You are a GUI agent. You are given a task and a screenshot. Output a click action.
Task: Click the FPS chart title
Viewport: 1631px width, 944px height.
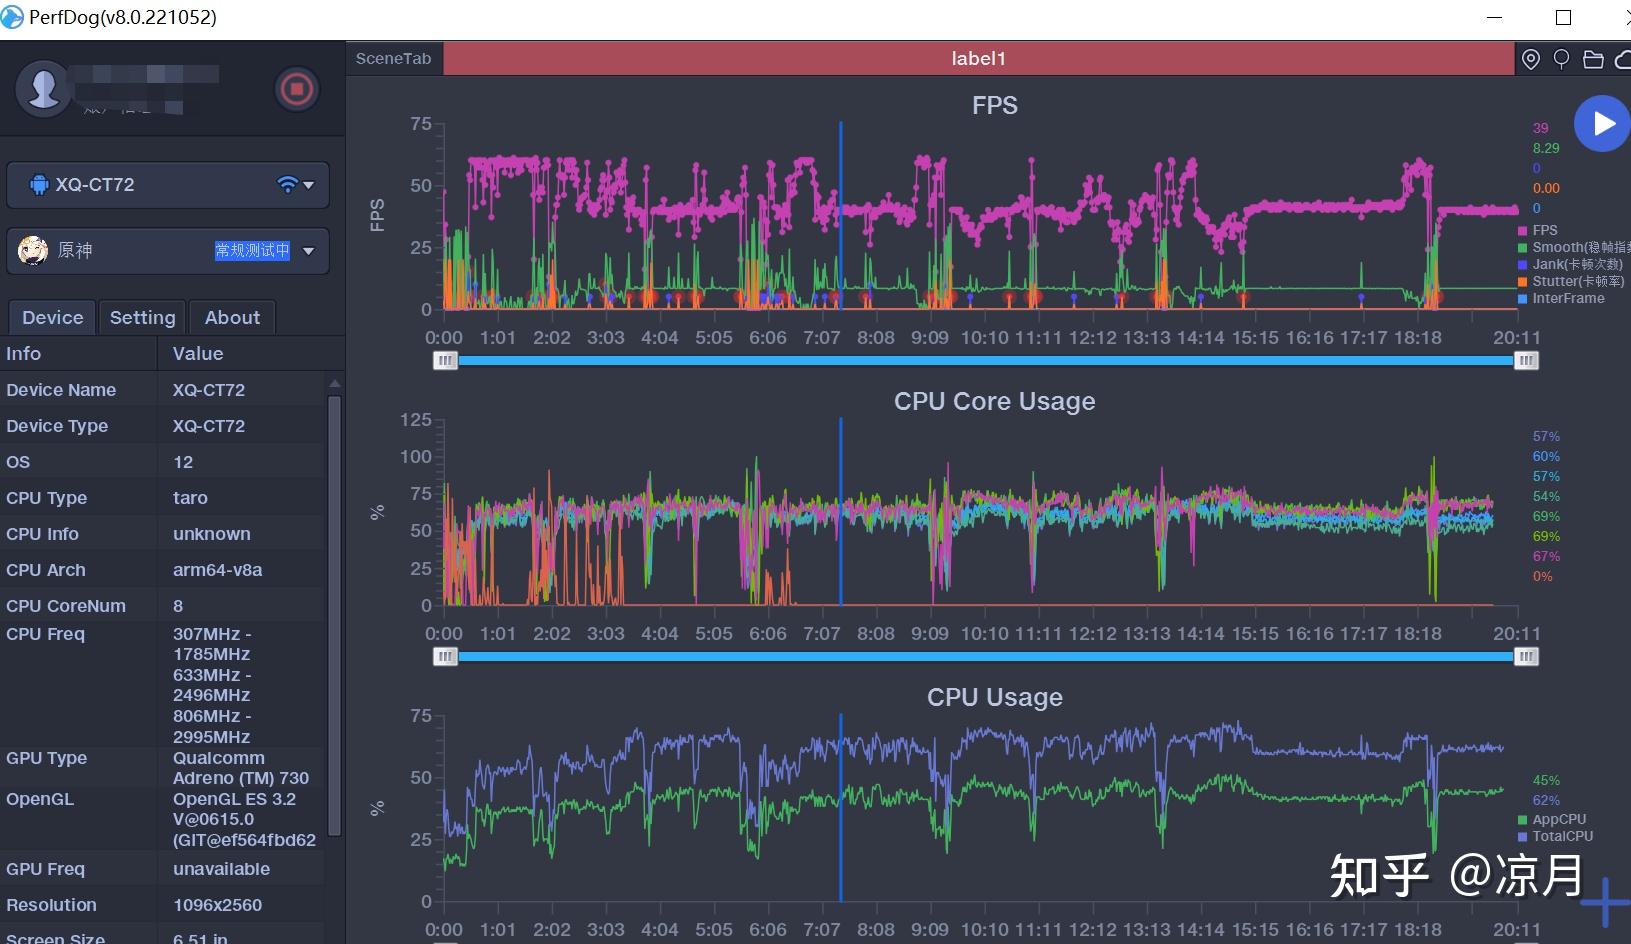995,105
